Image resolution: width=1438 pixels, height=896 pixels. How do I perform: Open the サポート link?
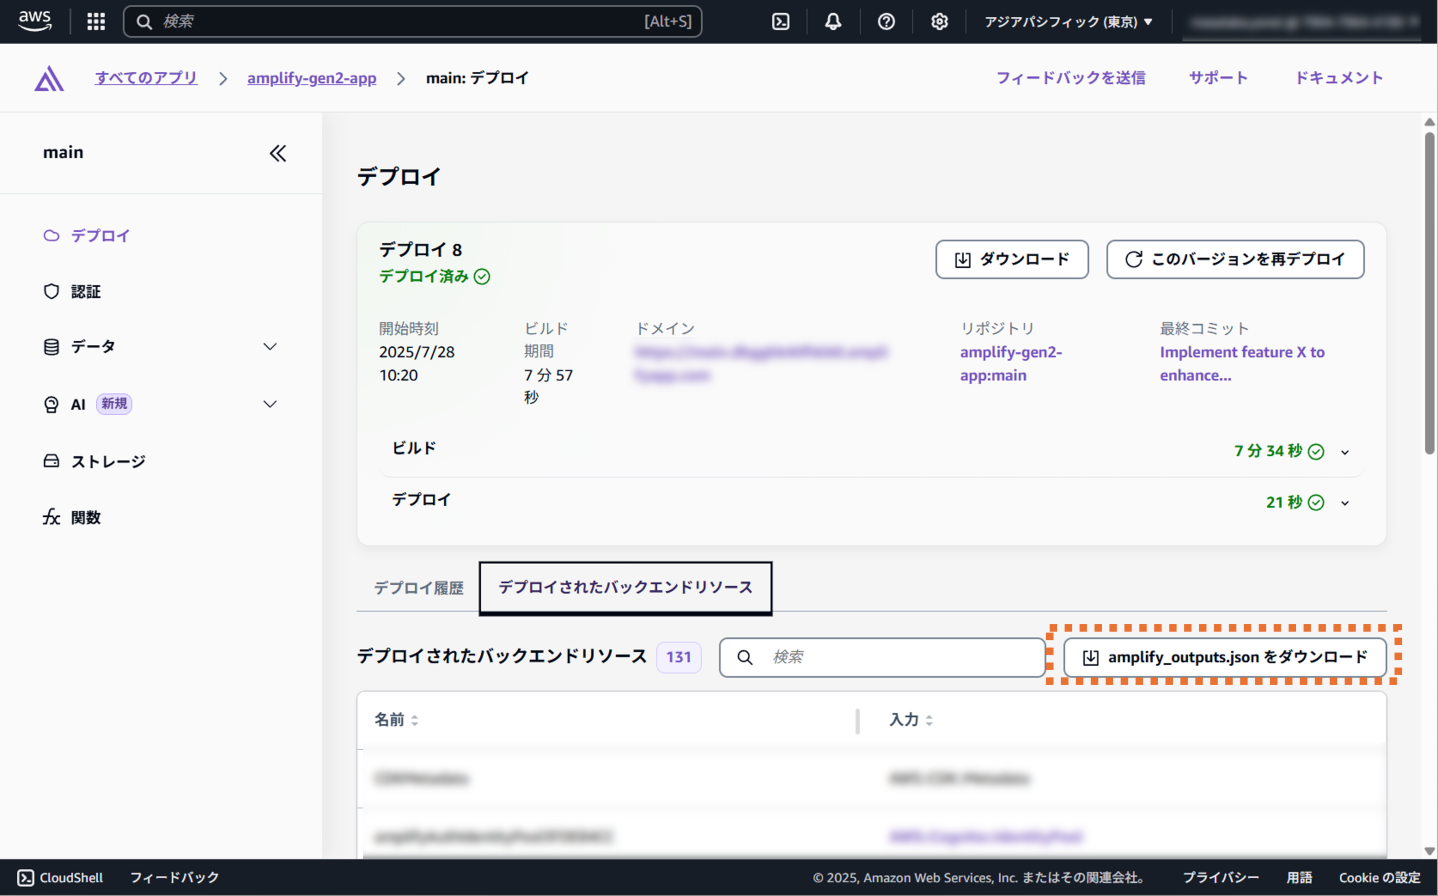[1218, 78]
